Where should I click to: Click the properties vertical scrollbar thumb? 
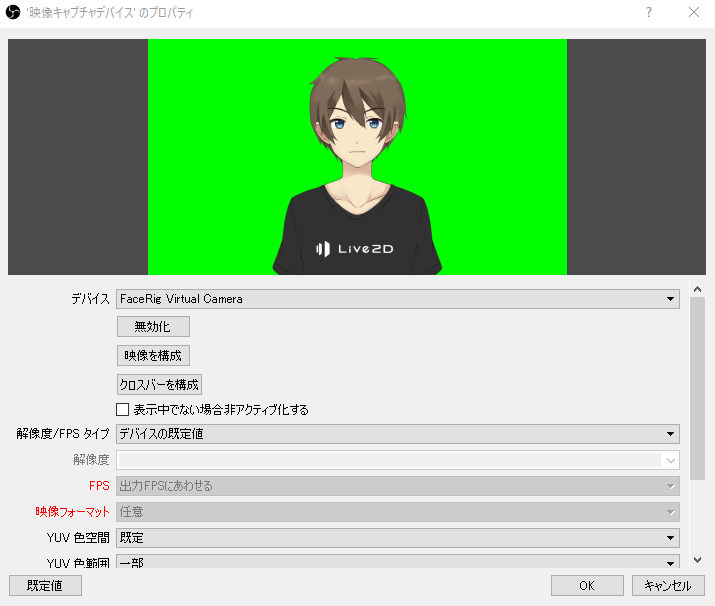coord(697,388)
